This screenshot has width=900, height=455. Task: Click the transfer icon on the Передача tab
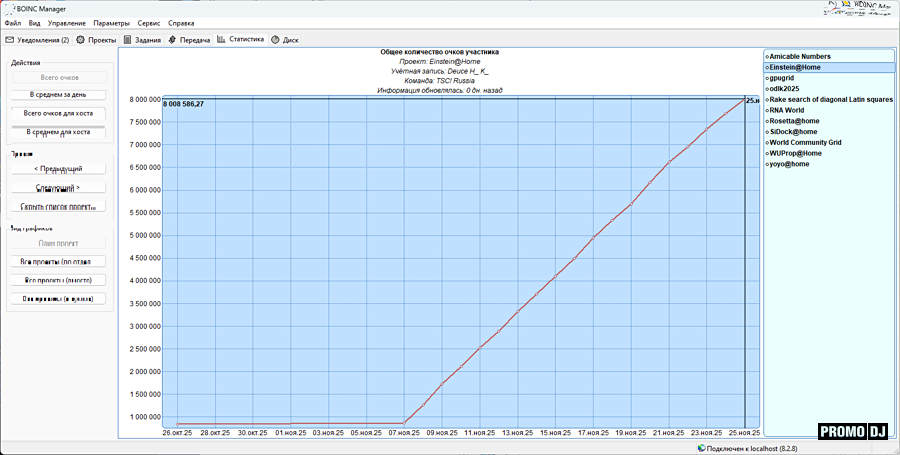[x=172, y=40]
